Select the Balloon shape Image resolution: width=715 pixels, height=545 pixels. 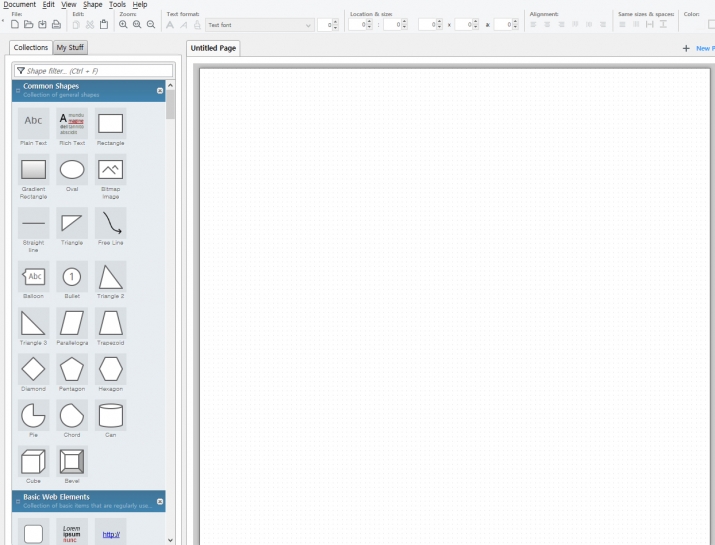pyautogui.click(x=33, y=280)
